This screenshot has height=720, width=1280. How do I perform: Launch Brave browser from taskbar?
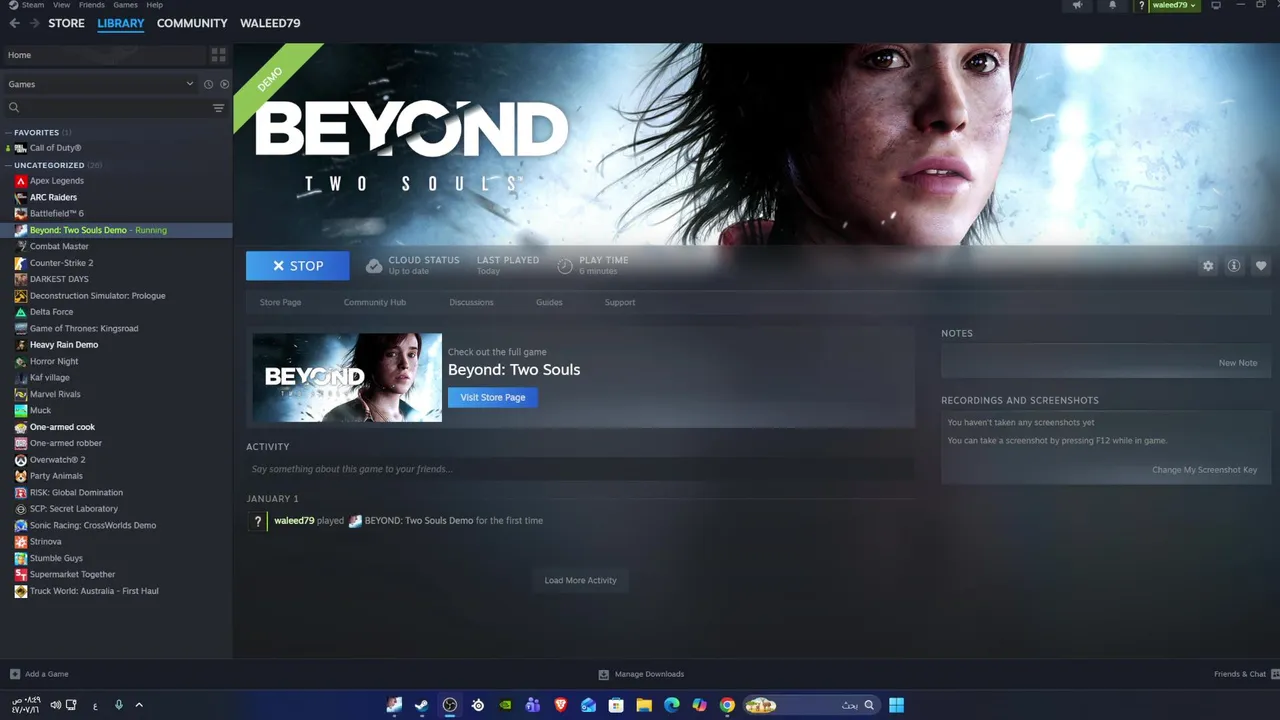tap(561, 705)
